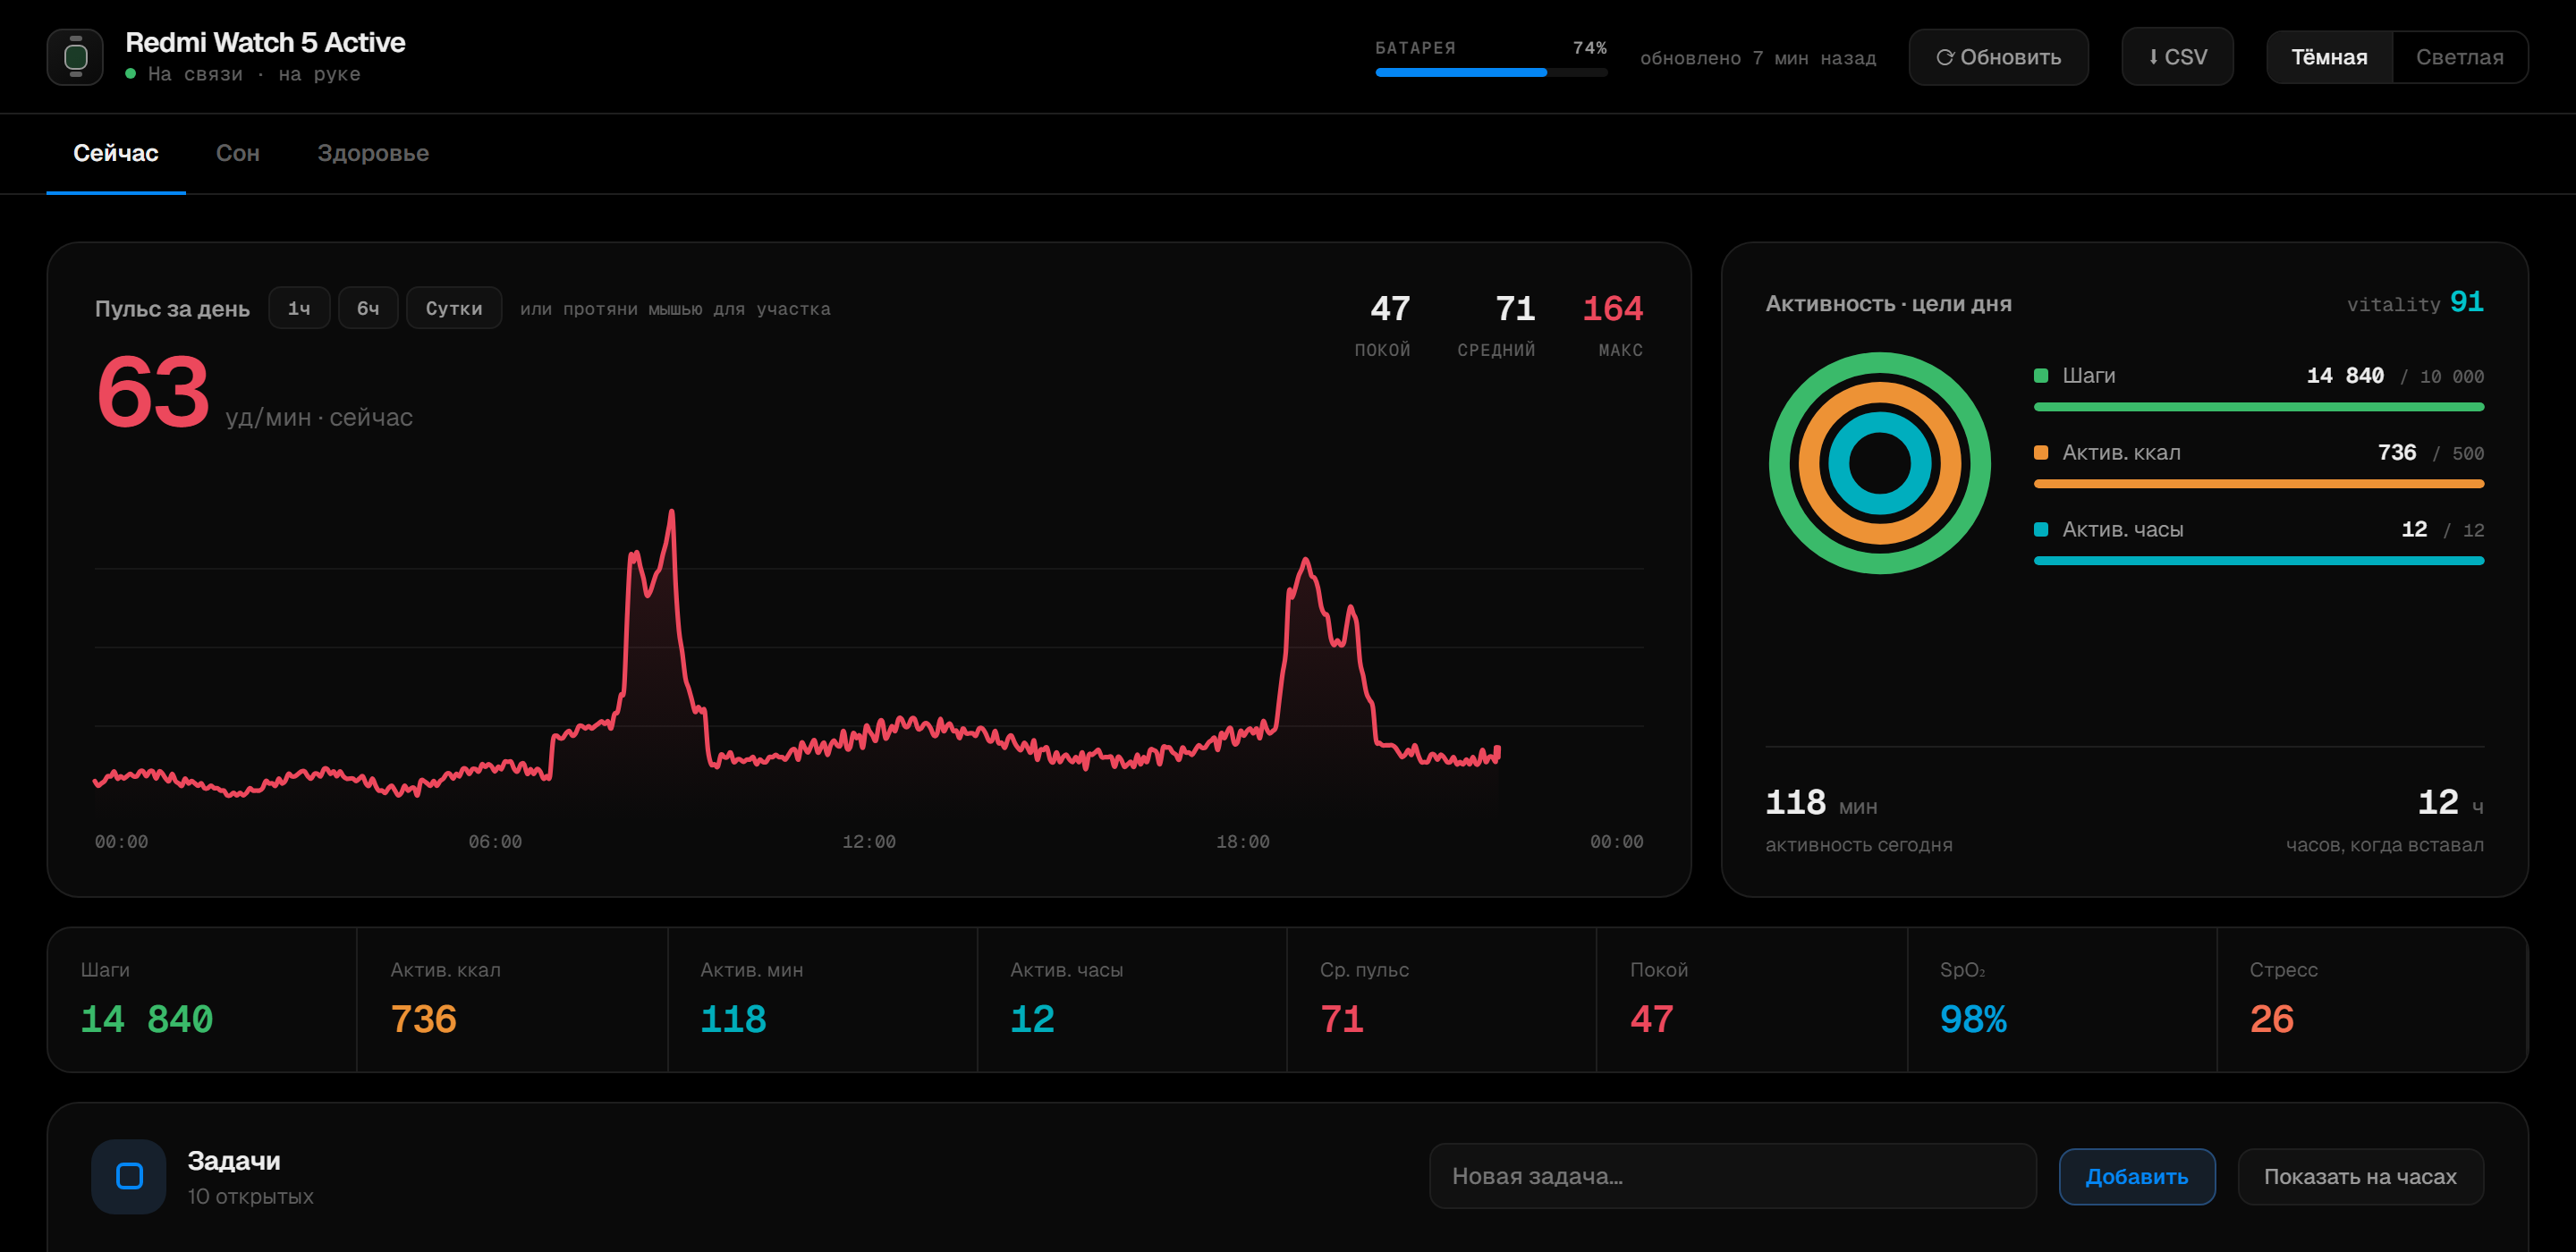Click the green online status dot
This screenshot has height=1252, width=2576.
[131, 74]
